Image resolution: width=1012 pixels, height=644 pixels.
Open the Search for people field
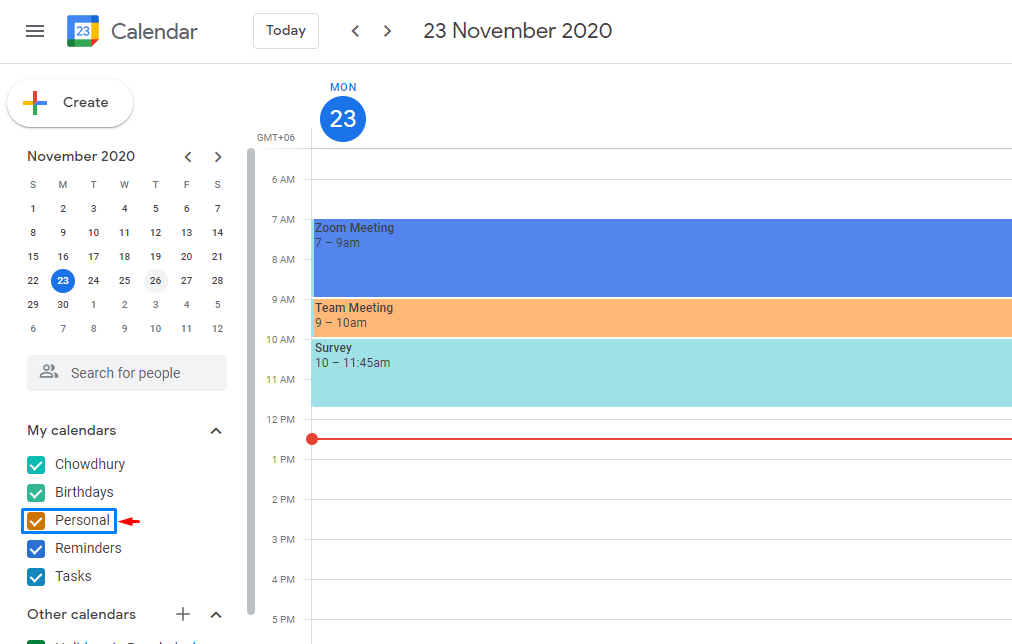point(126,372)
